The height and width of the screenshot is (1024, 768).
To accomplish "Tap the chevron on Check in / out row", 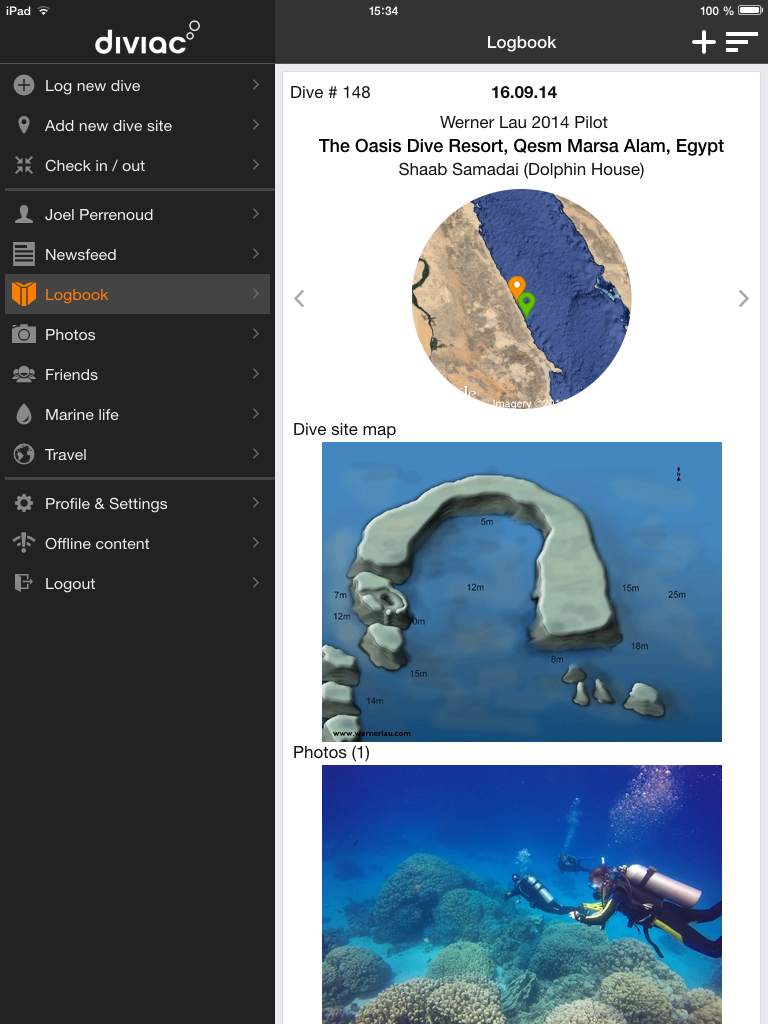I will click(x=256, y=165).
